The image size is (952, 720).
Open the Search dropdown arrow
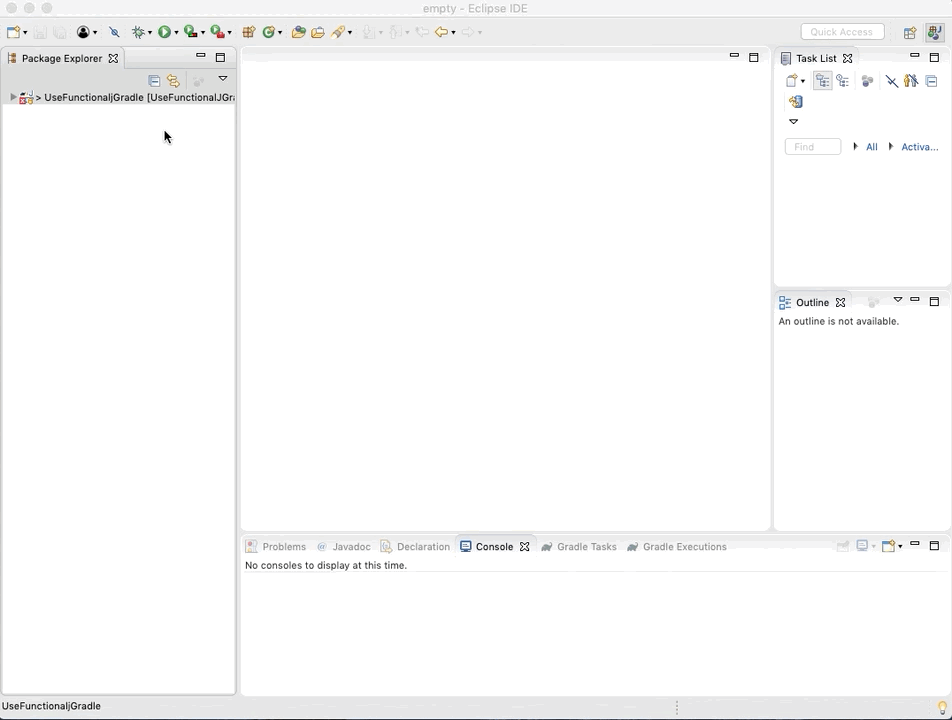point(350,33)
